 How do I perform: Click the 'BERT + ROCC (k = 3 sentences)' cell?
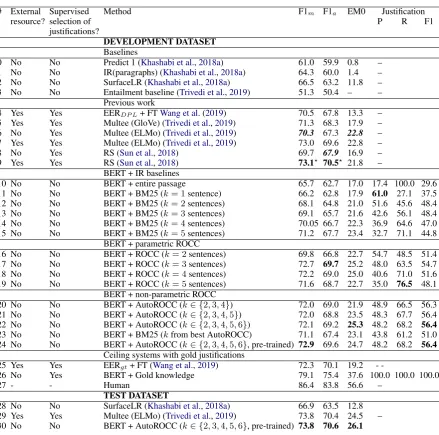click(165, 264)
